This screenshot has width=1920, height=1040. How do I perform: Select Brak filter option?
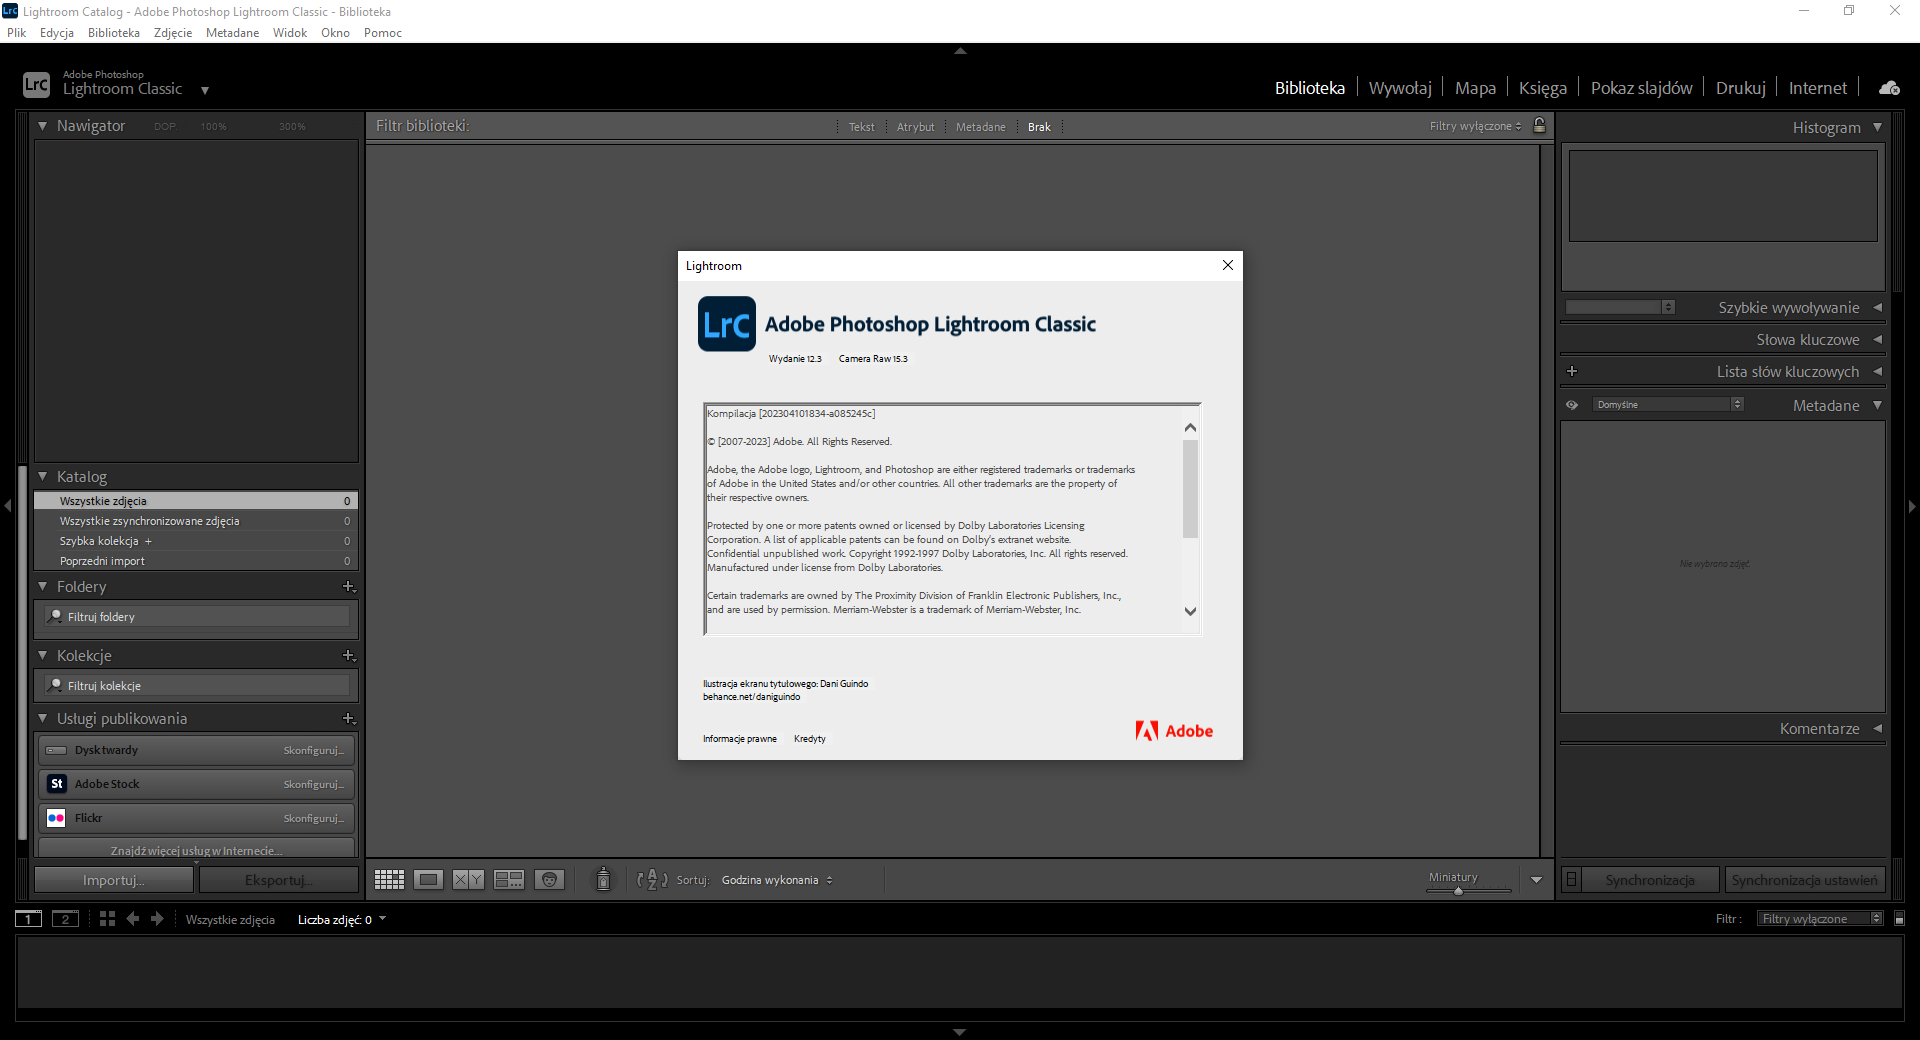[1039, 127]
